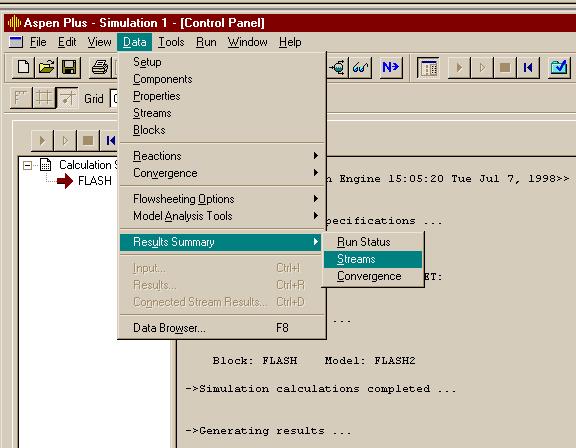This screenshot has width=576, height=448.
Task: Print using the printer toolbar icon
Action: pyautogui.click(x=100, y=68)
